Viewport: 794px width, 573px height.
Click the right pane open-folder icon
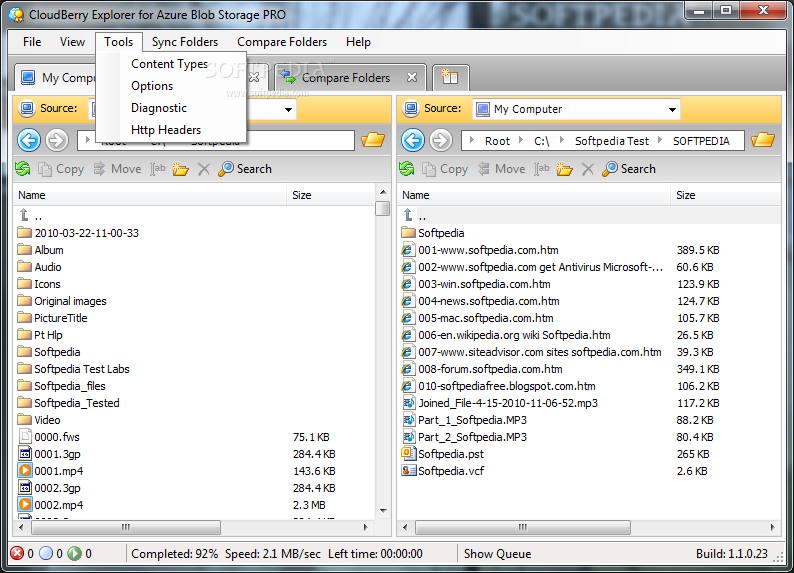click(763, 139)
